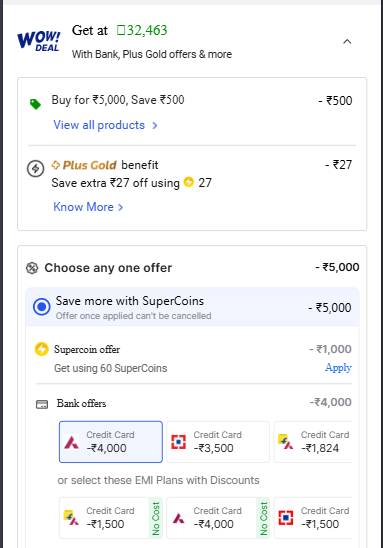Screen dimensions: 383x548
Task: Choose Axis No Cost EMI plan -₹4,000
Action: 218,518
